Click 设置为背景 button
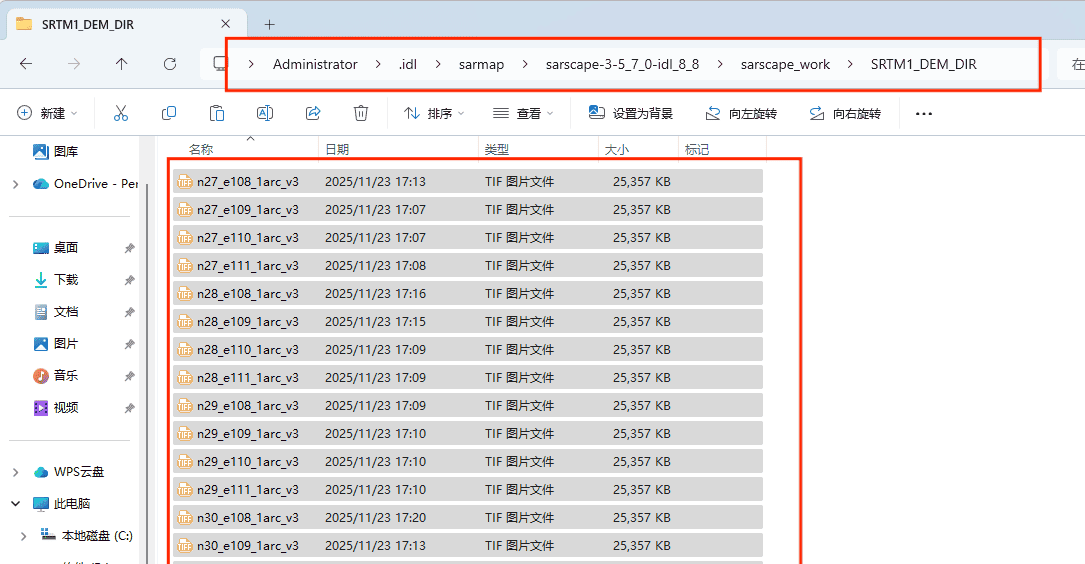Image resolution: width=1085 pixels, height=564 pixels. click(x=630, y=113)
